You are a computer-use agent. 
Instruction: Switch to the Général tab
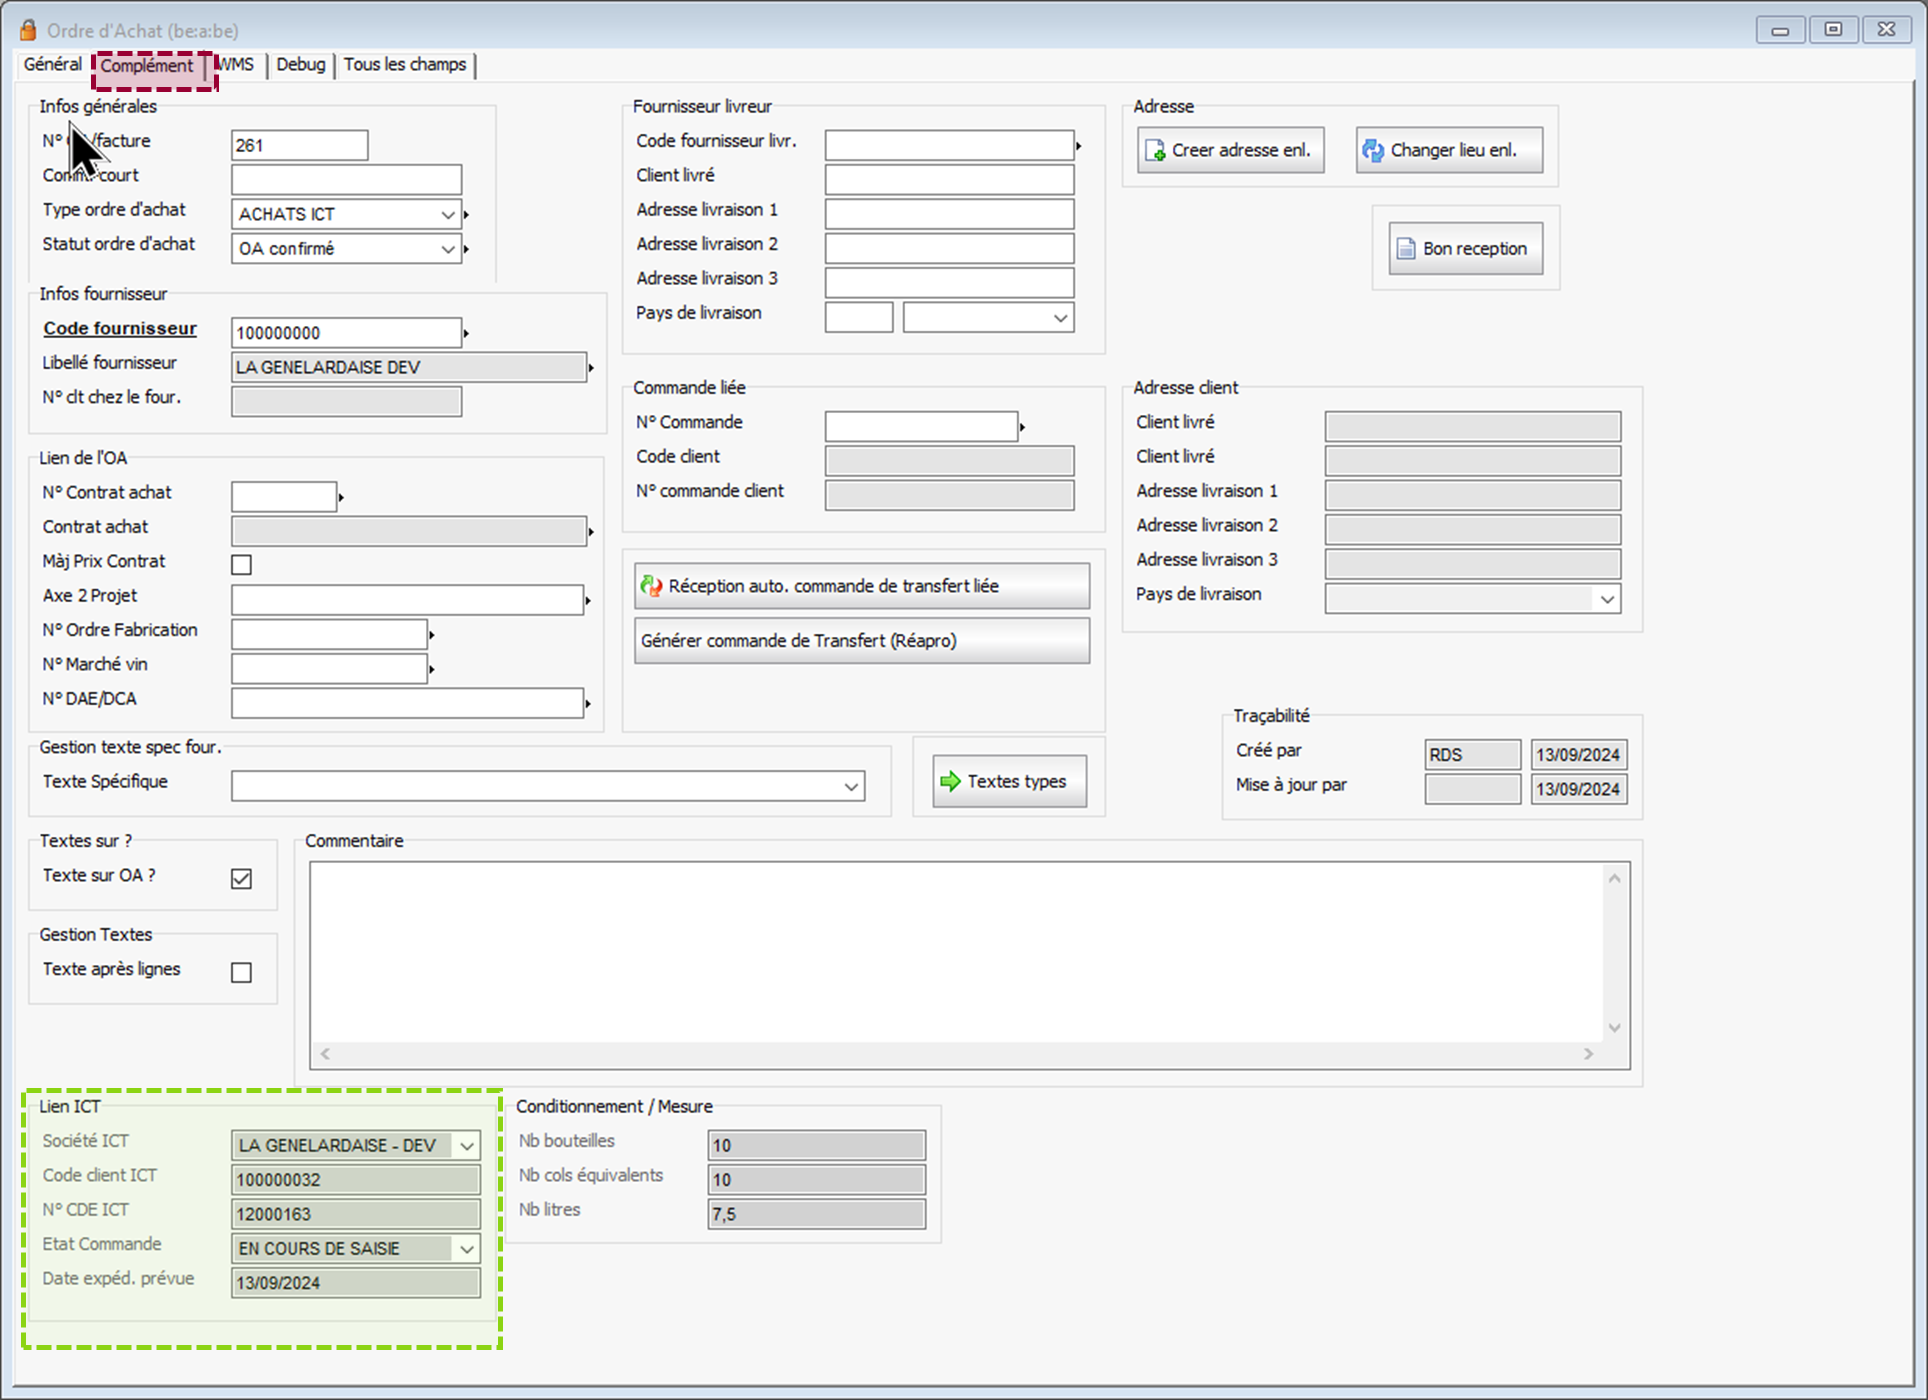click(52, 65)
